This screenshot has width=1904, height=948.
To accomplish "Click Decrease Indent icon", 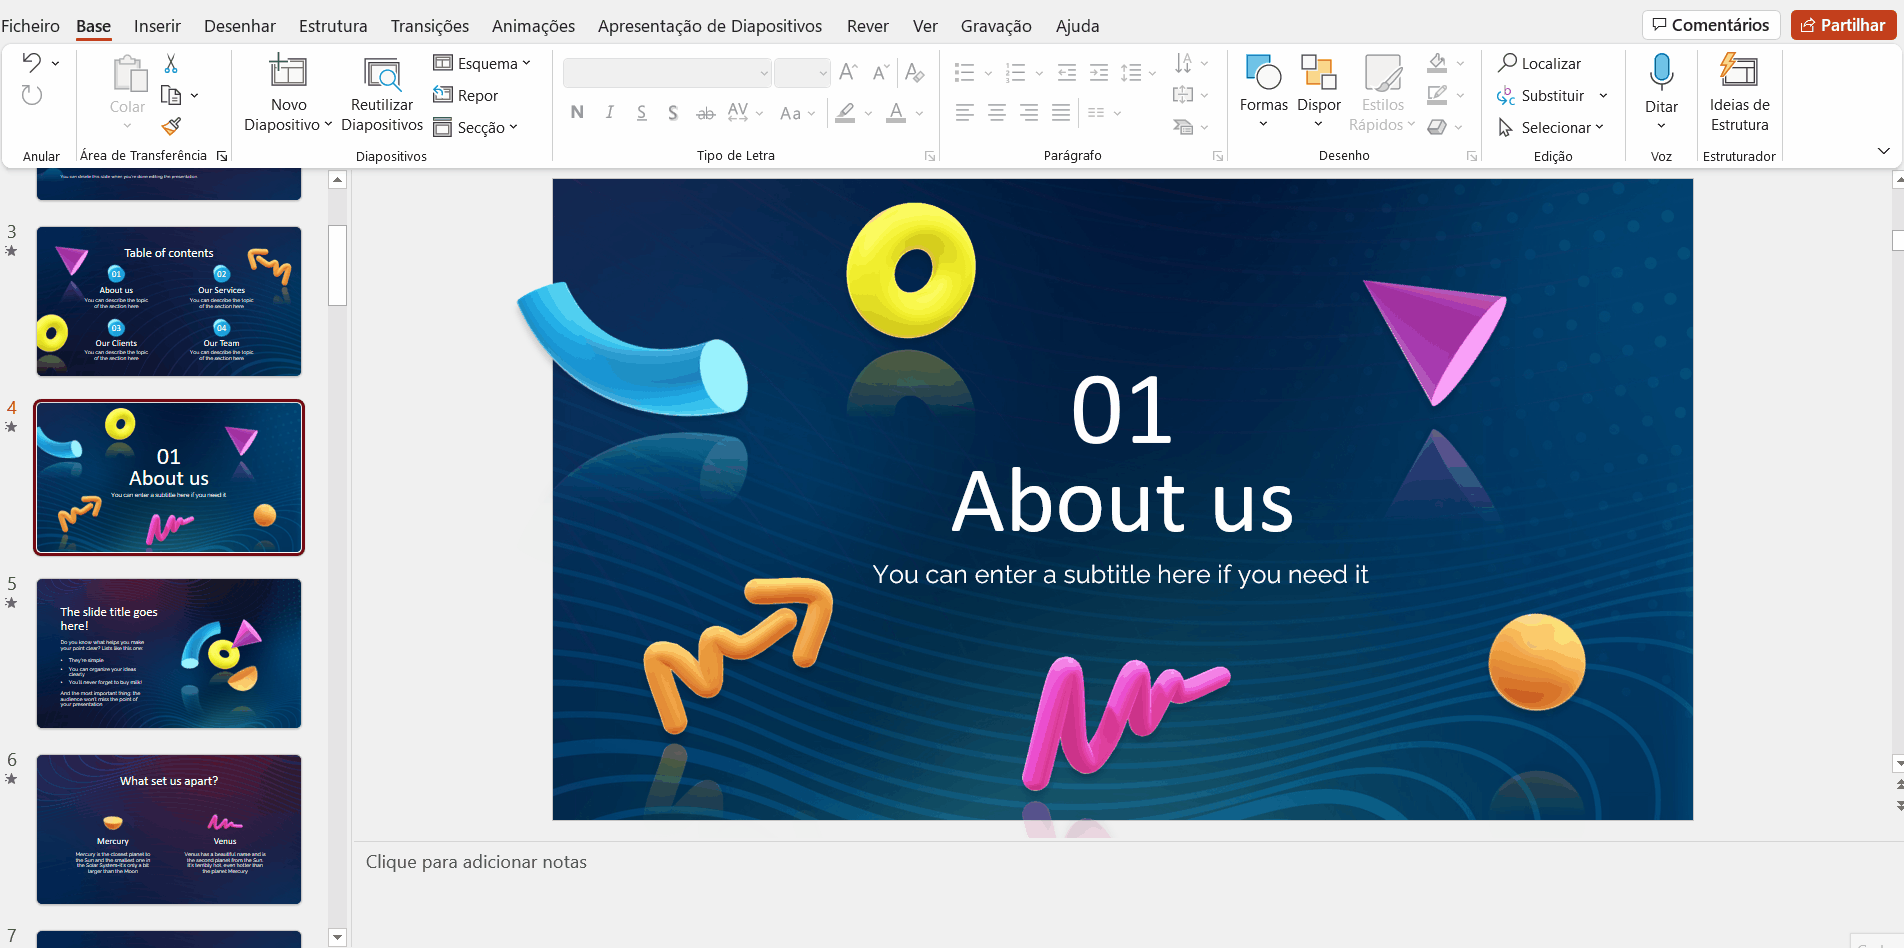I will tap(1067, 72).
